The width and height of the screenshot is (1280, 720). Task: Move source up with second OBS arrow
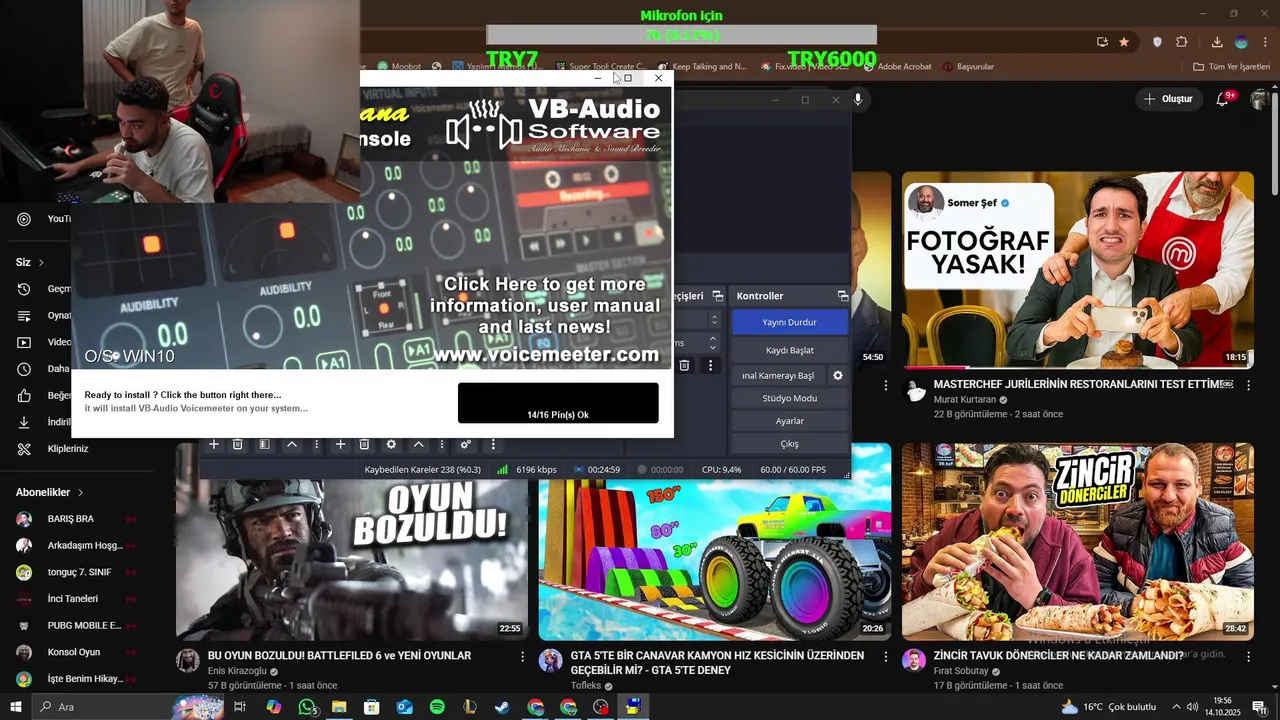pyautogui.click(x=418, y=444)
